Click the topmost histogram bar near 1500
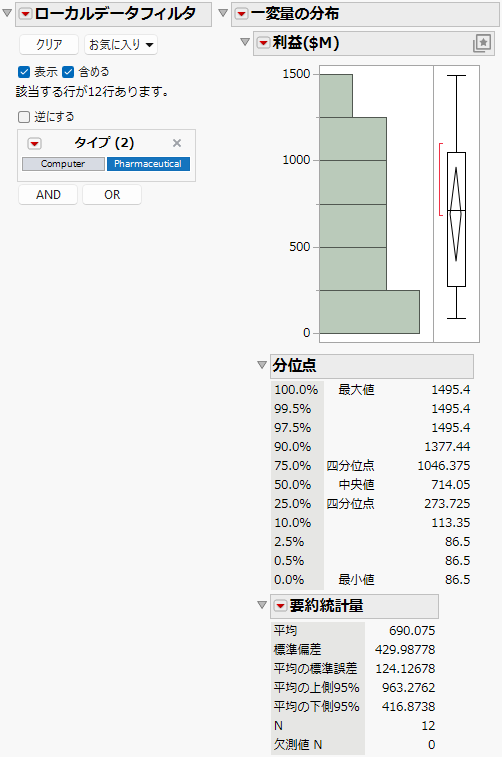This screenshot has width=502, height=757. 336,96
